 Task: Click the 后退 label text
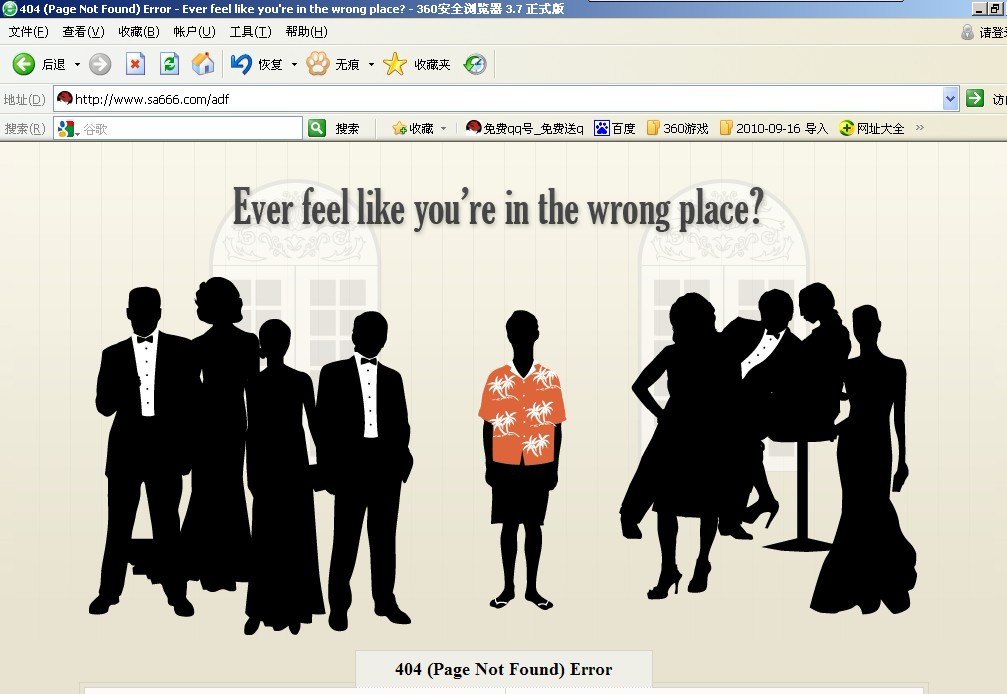(x=53, y=64)
